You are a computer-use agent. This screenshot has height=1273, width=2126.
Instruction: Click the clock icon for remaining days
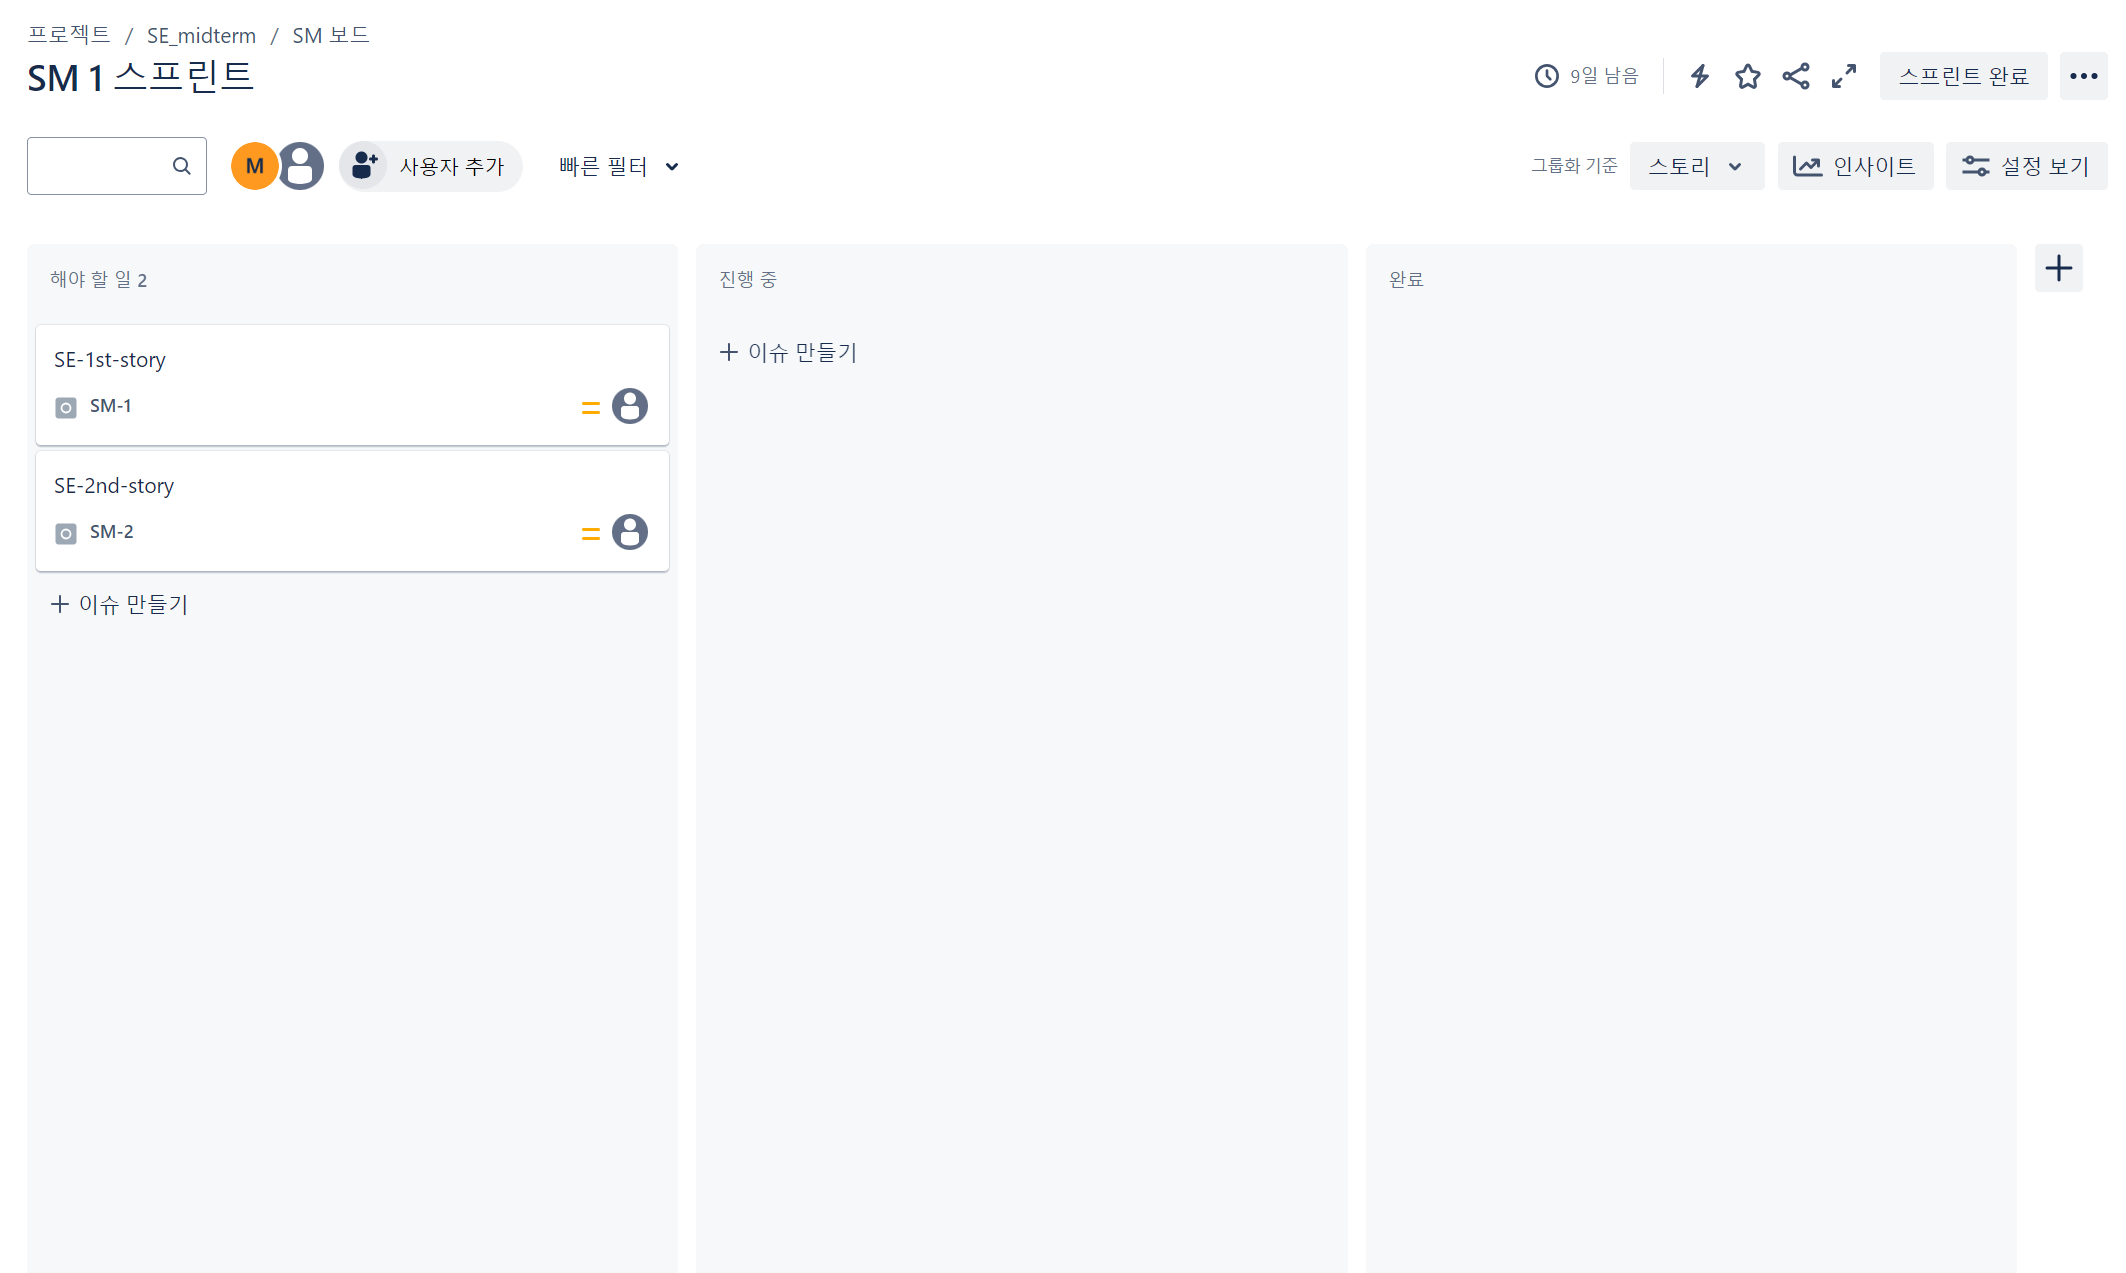pos(1546,76)
